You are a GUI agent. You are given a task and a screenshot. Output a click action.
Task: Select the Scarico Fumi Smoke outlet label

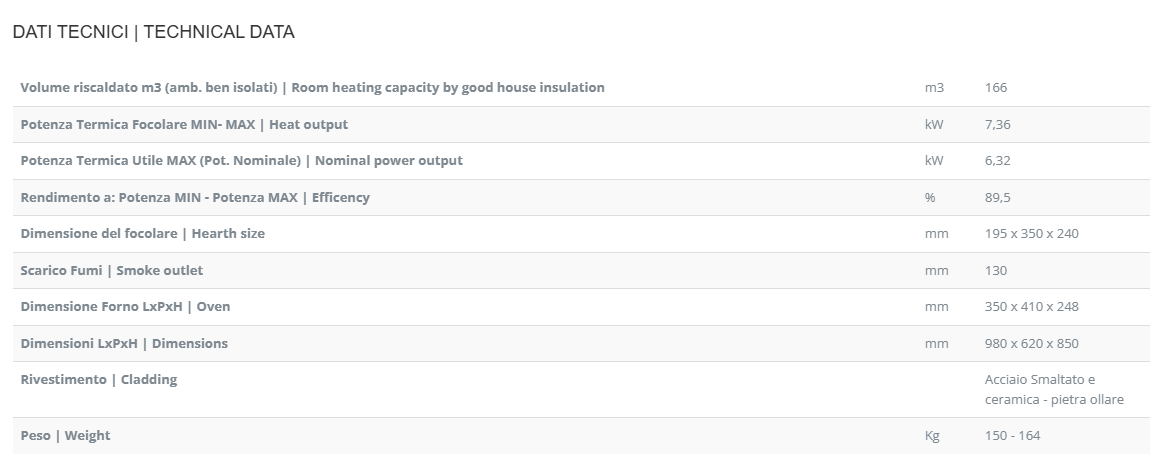coord(111,271)
